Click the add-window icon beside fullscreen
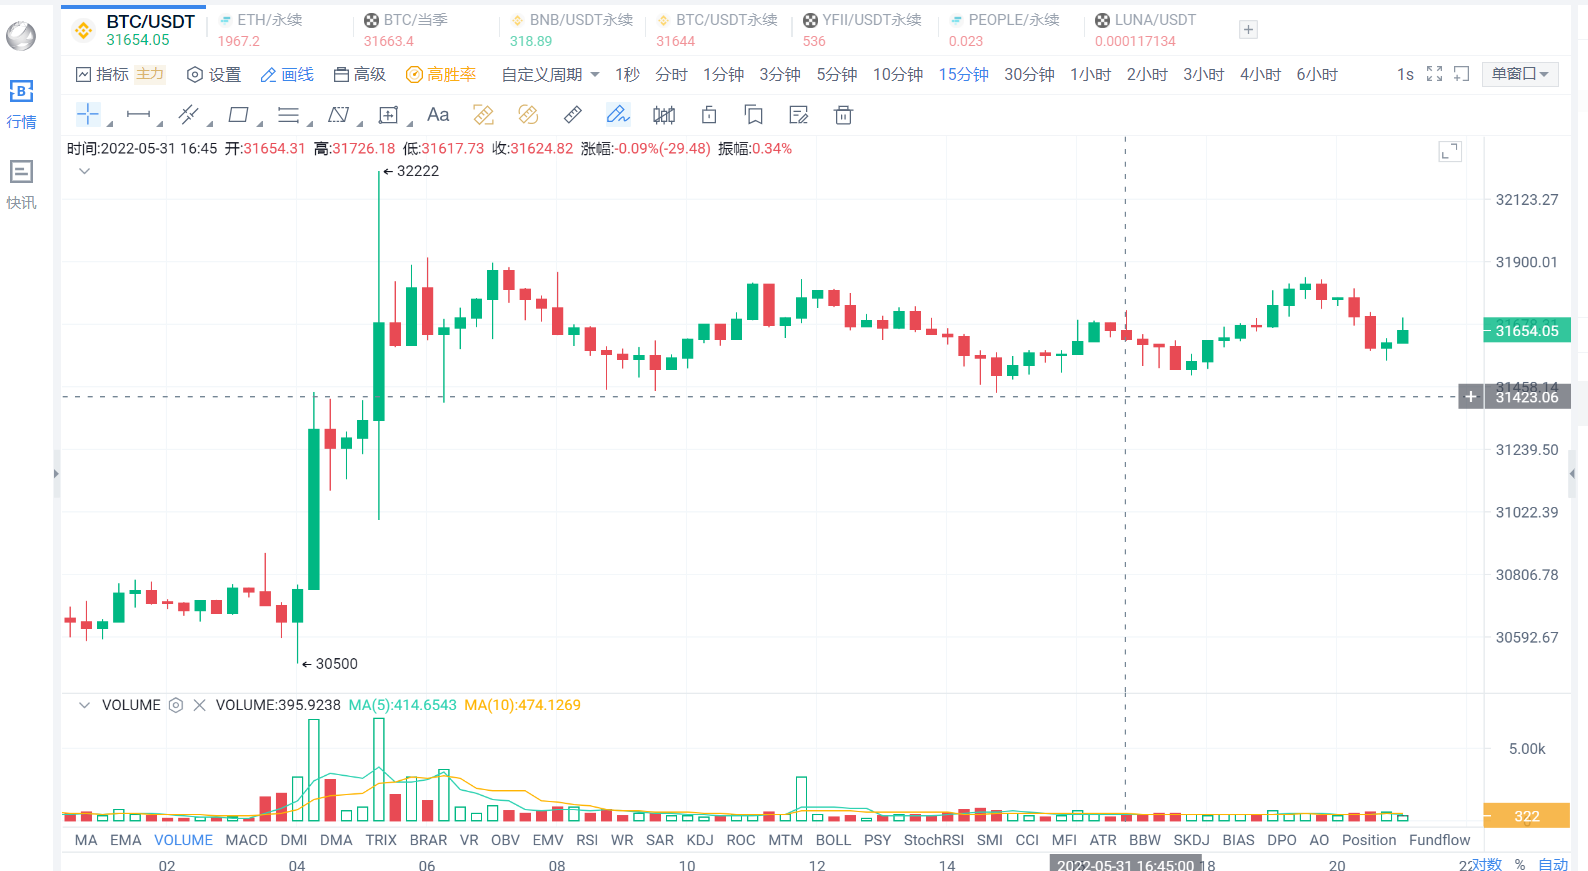 (x=1461, y=74)
